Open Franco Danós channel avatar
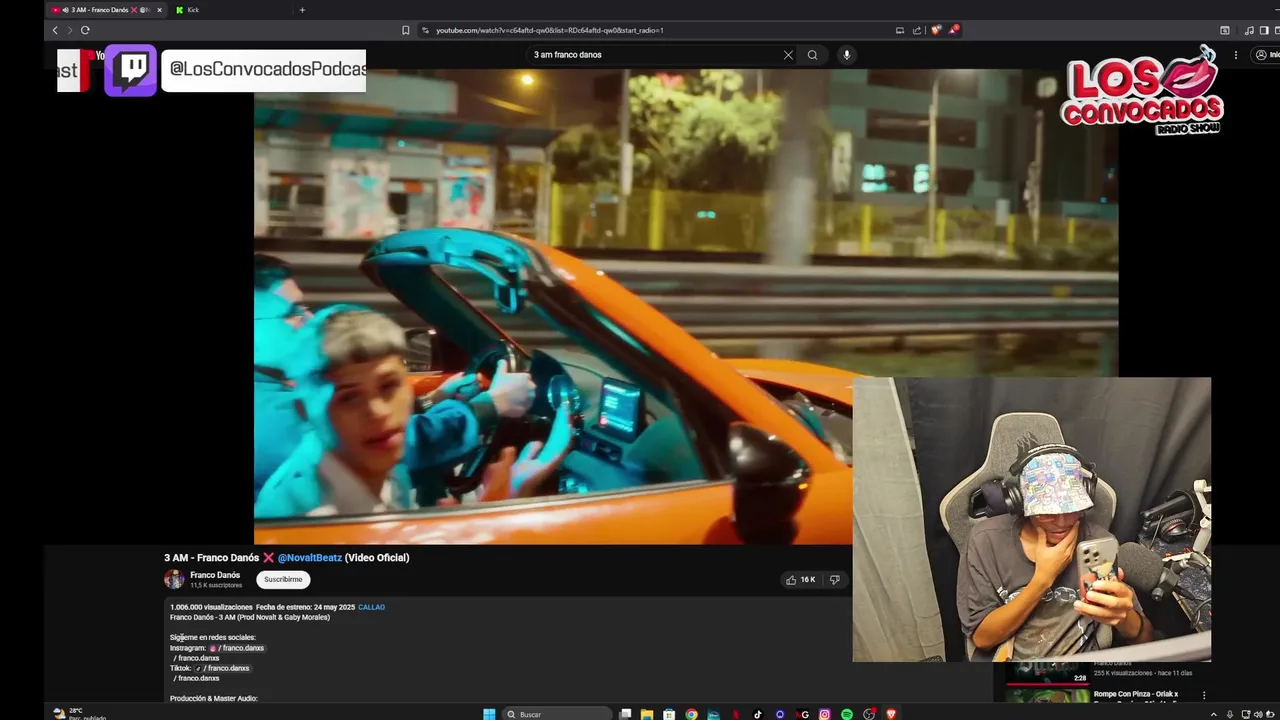 tap(174, 579)
